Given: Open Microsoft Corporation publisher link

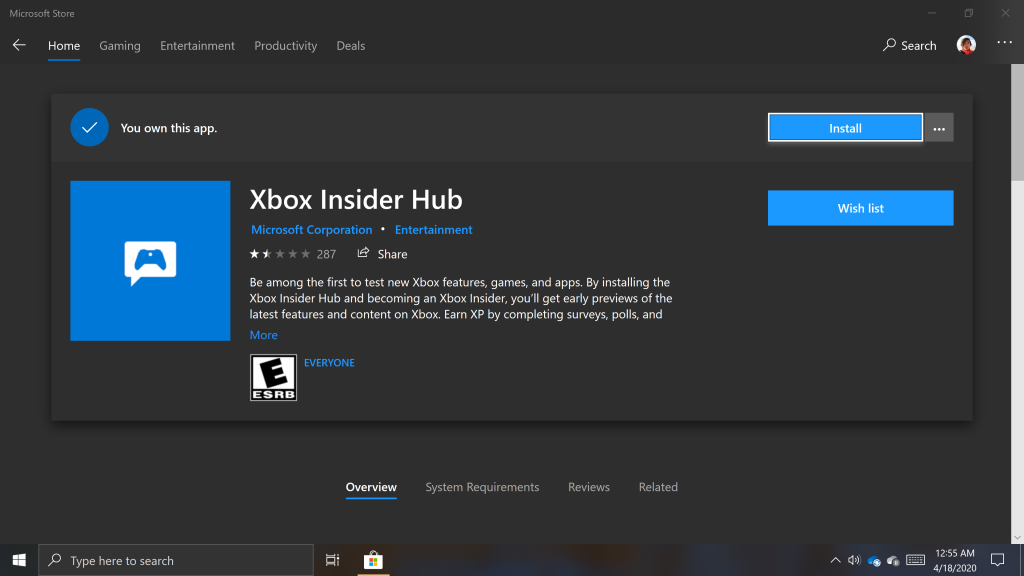Looking at the screenshot, I should tap(312, 230).
